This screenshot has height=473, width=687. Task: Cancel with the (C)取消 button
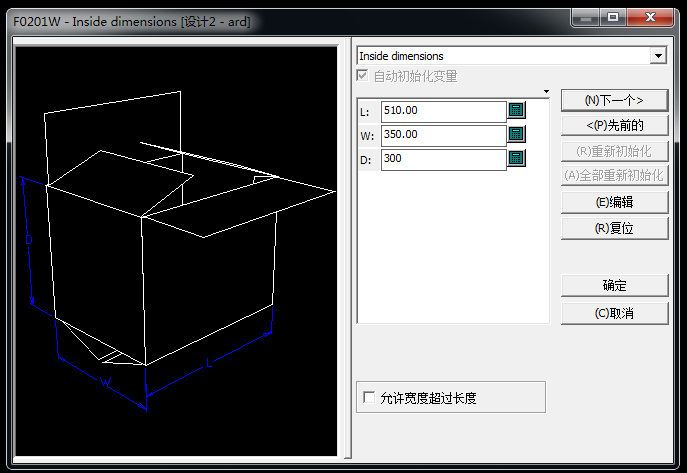tap(613, 313)
